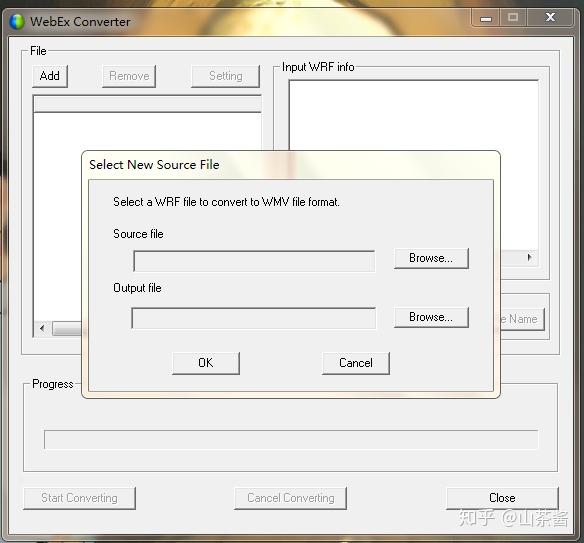Click the conversion progress bar
The image size is (584, 543).
[x=291, y=440]
